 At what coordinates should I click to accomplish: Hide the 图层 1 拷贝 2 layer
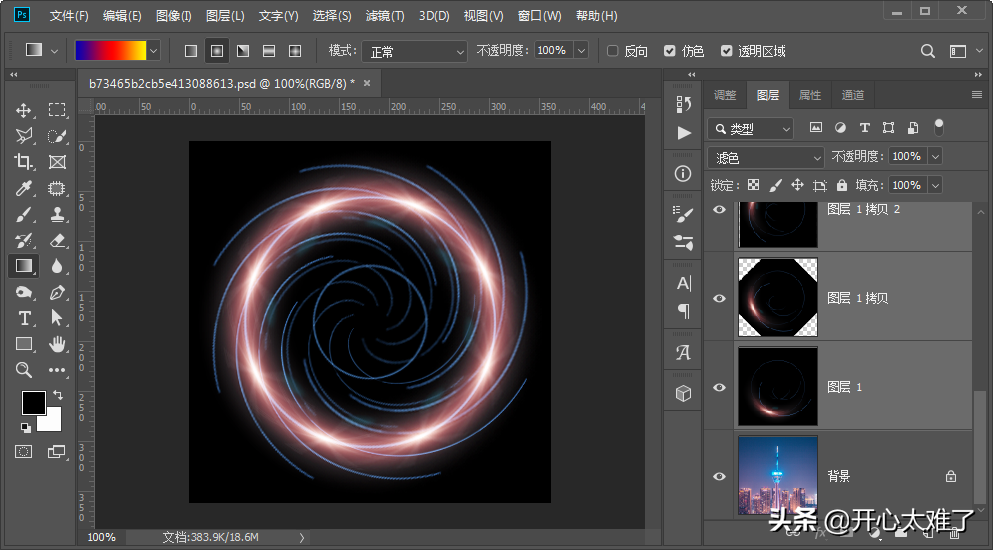[719, 210]
